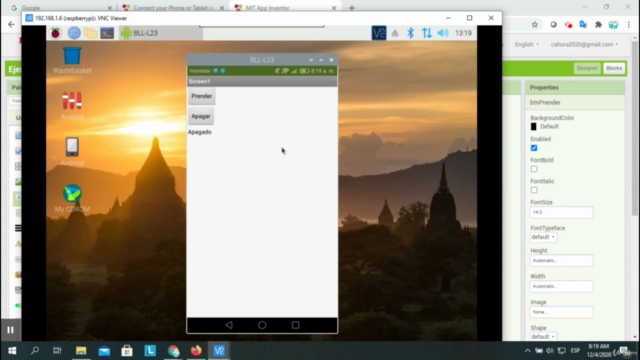Open the My CDROM desktop icon

coord(72,198)
